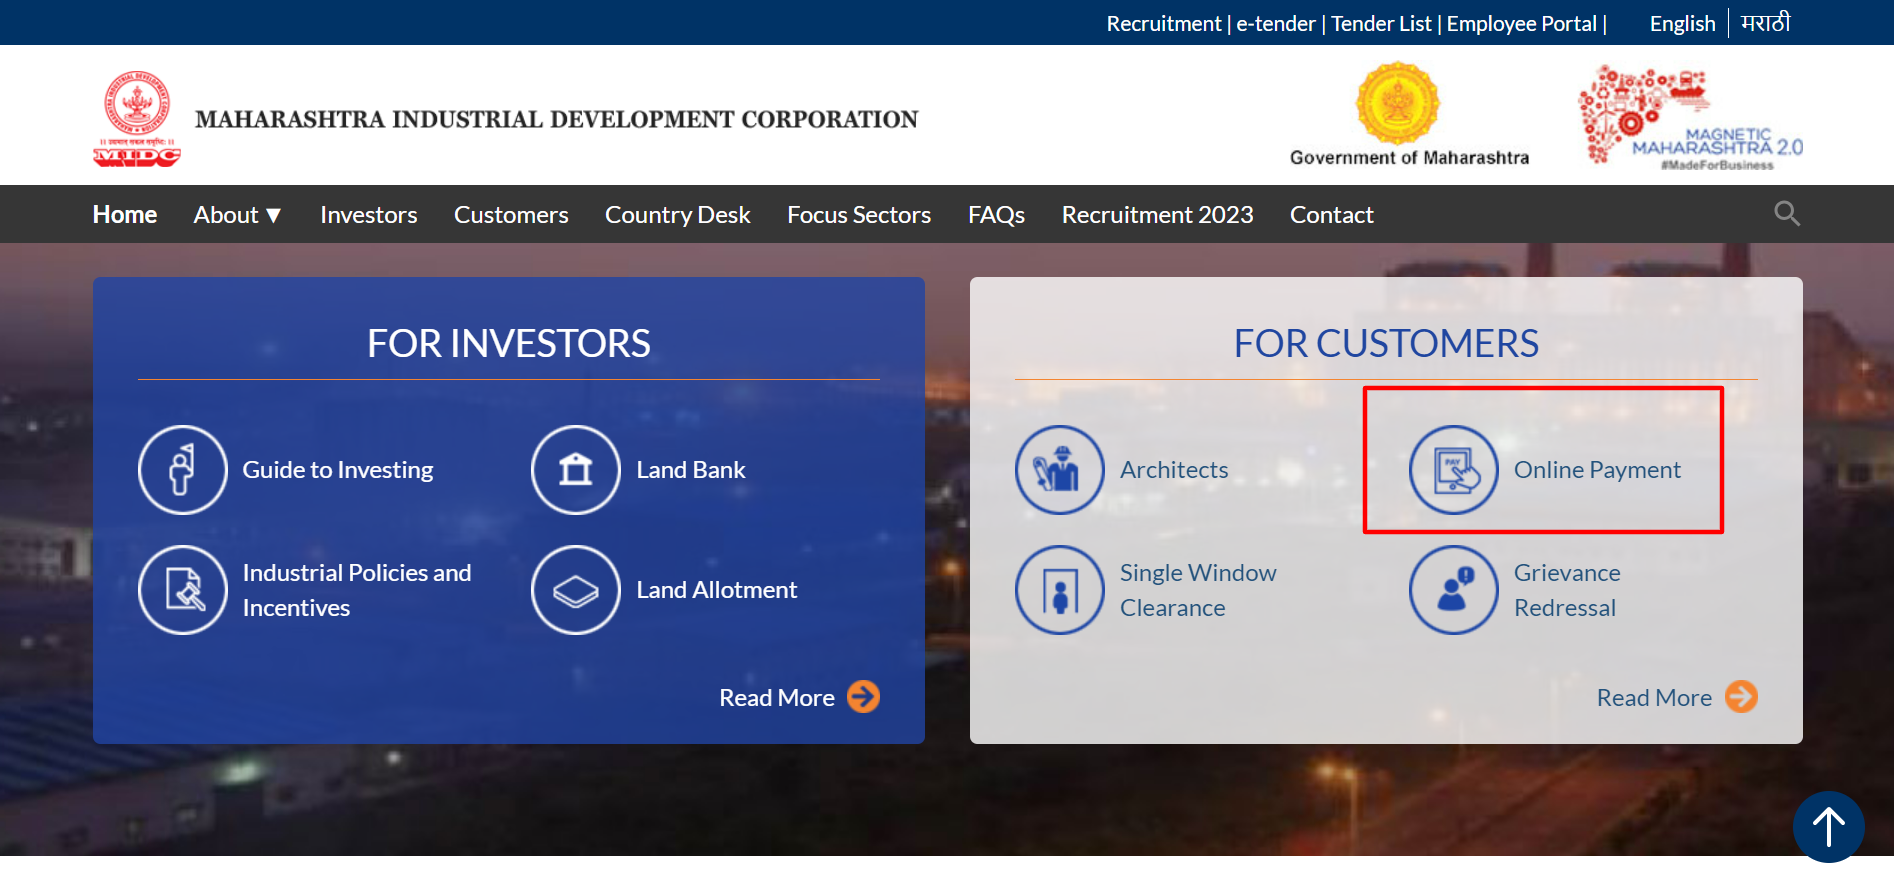Open the Contact menu item
The image size is (1894, 889).
pos(1332,215)
